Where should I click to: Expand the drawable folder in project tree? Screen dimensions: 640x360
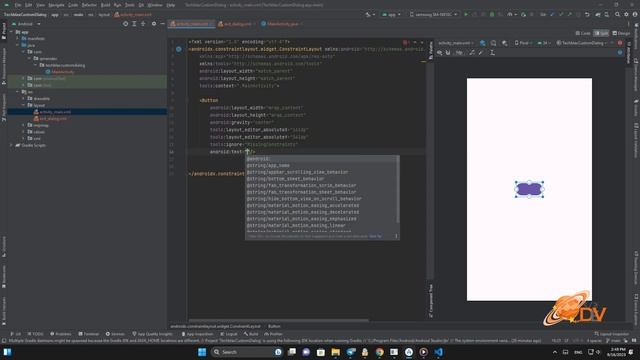coord(23,98)
